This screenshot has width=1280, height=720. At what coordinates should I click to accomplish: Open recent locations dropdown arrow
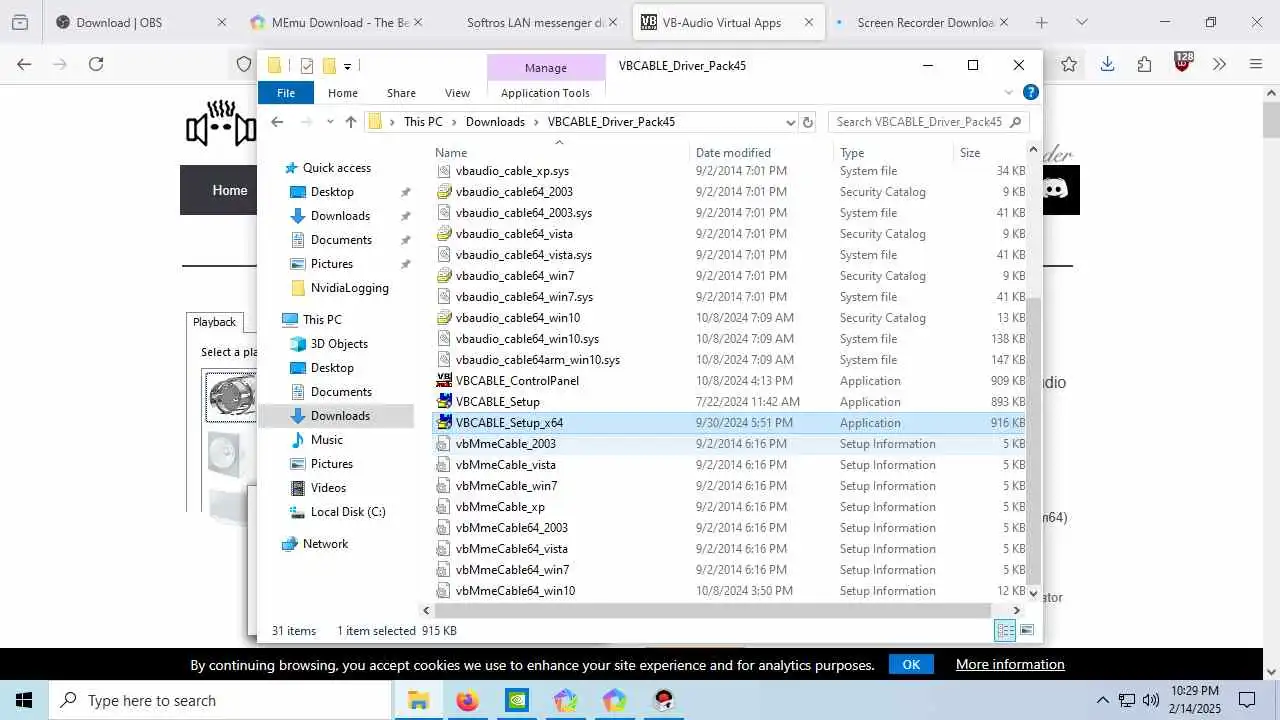[328, 122]
